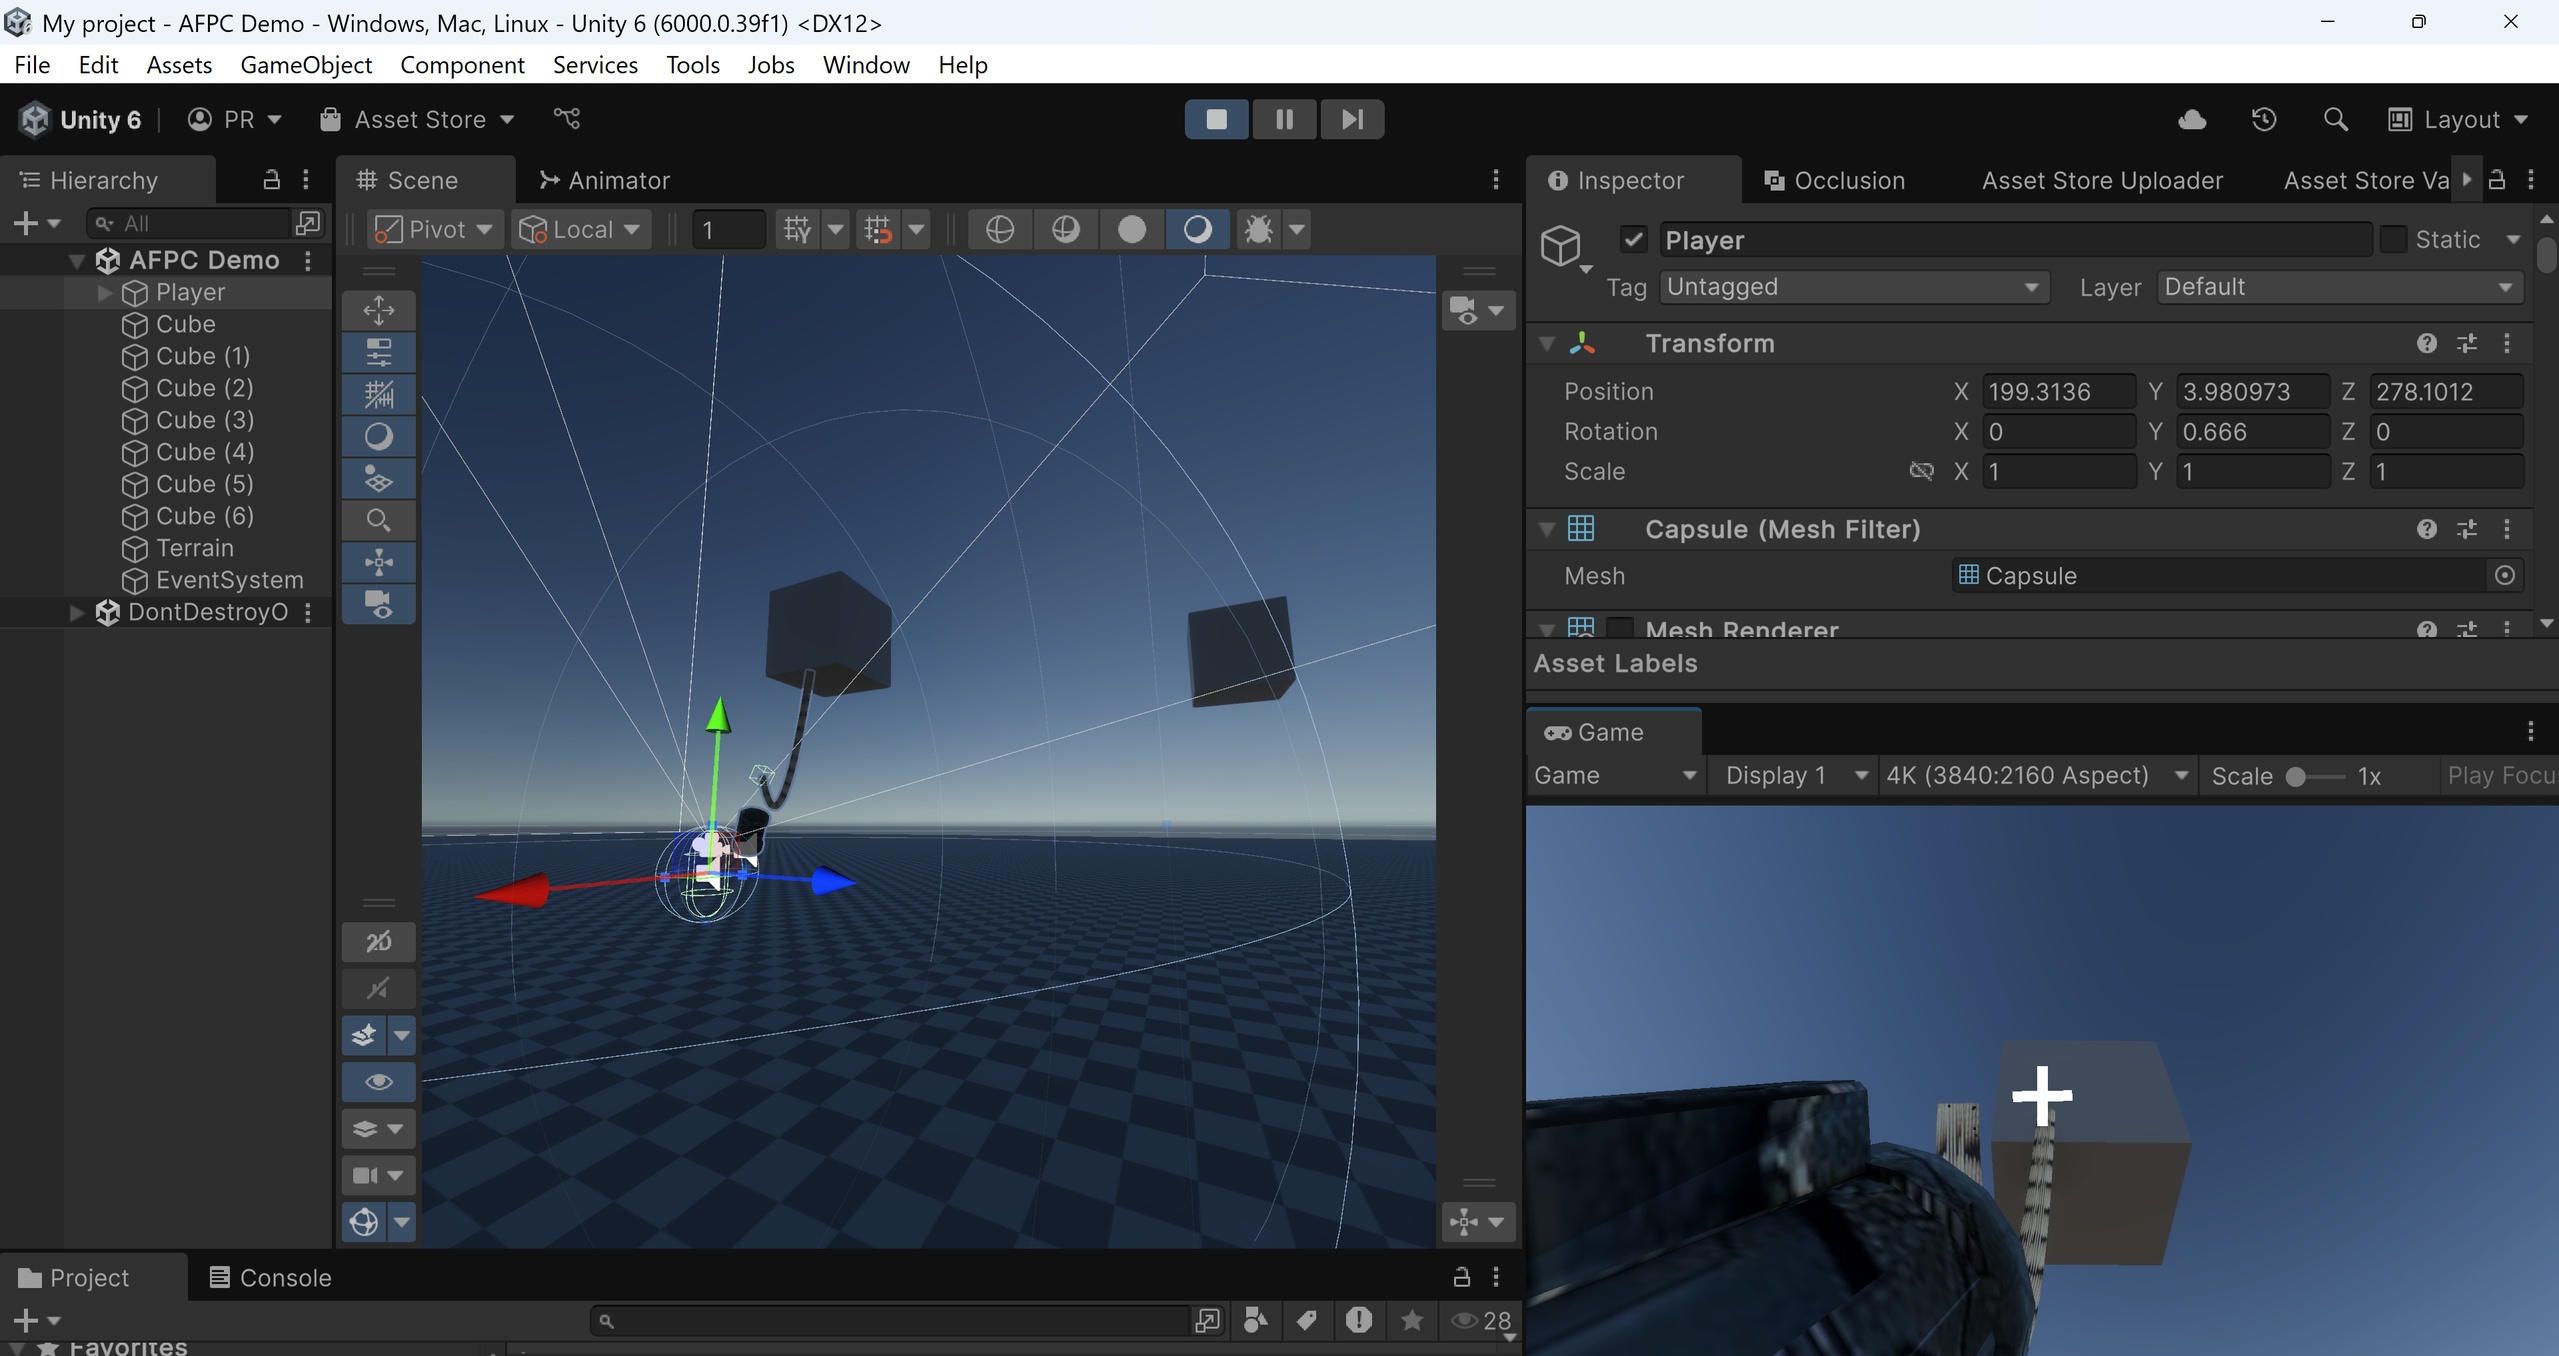This screenshot has height=1356, width=2559.
Task: Enable the Static checkbox
Action: 2392,240
